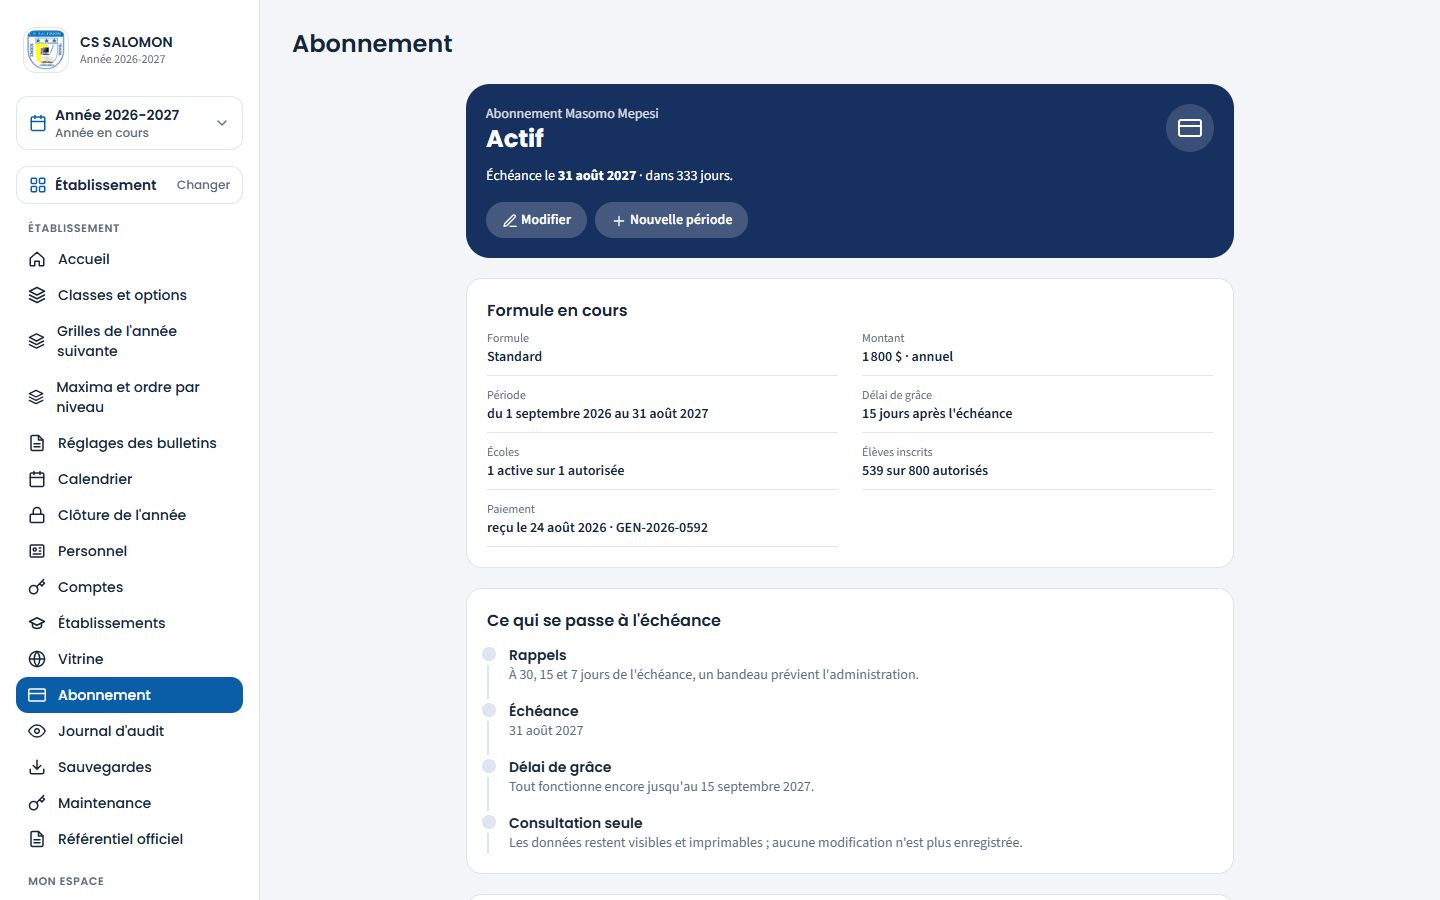Viewport: 1440px width, 900px height.
Task: Click the grid icon beside Établissement
Action: point(38,185)
